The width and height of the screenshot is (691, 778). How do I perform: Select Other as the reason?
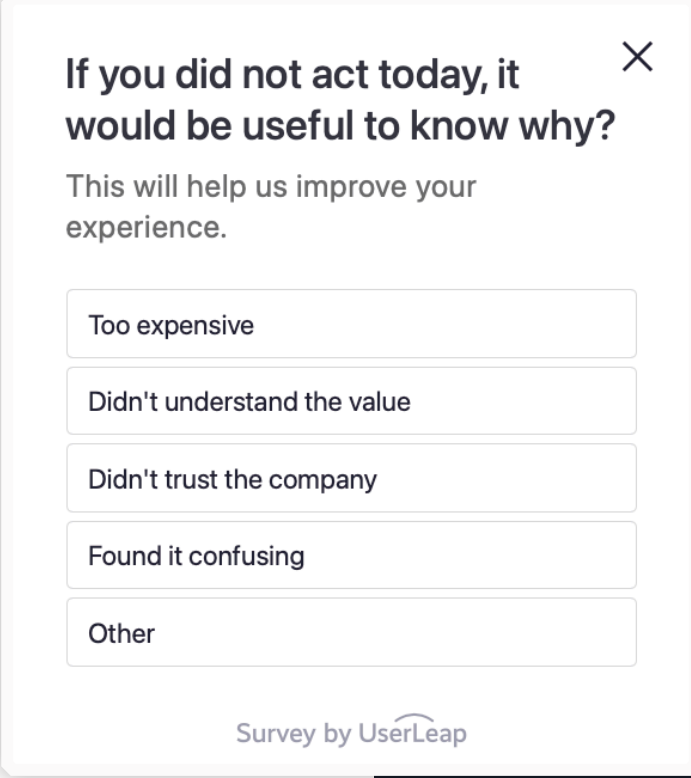(x=351, y=633)
